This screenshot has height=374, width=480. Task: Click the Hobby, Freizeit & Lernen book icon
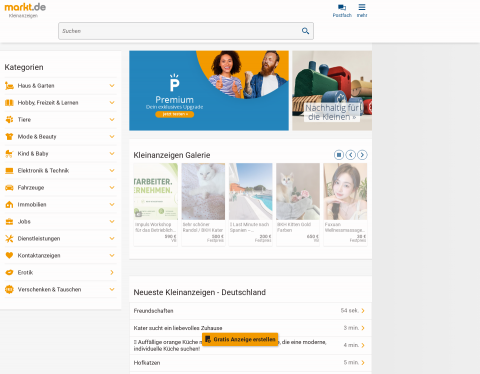coord(9,103)
